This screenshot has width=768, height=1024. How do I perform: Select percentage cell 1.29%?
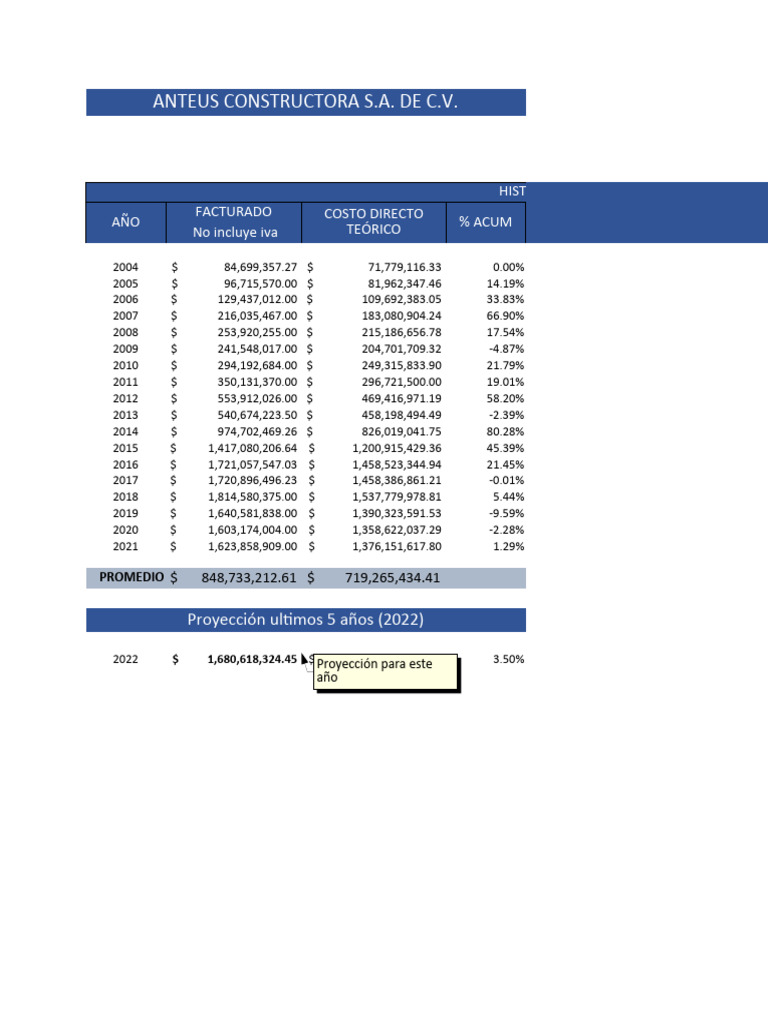tap(508, 547)
